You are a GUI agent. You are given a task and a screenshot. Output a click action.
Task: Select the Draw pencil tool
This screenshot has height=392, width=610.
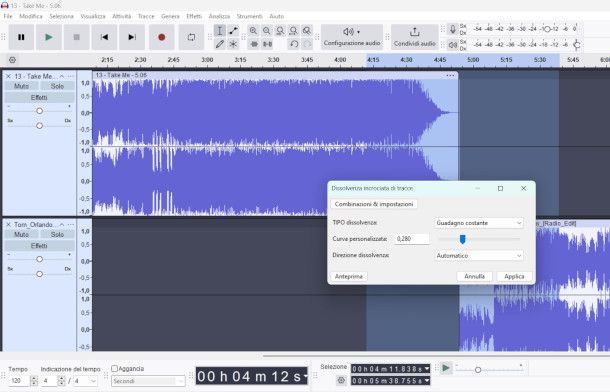[x=219, y=44]
